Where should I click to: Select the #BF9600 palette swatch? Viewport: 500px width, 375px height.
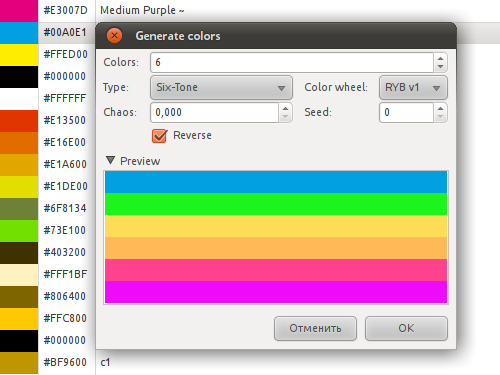[x=19, y=363]
